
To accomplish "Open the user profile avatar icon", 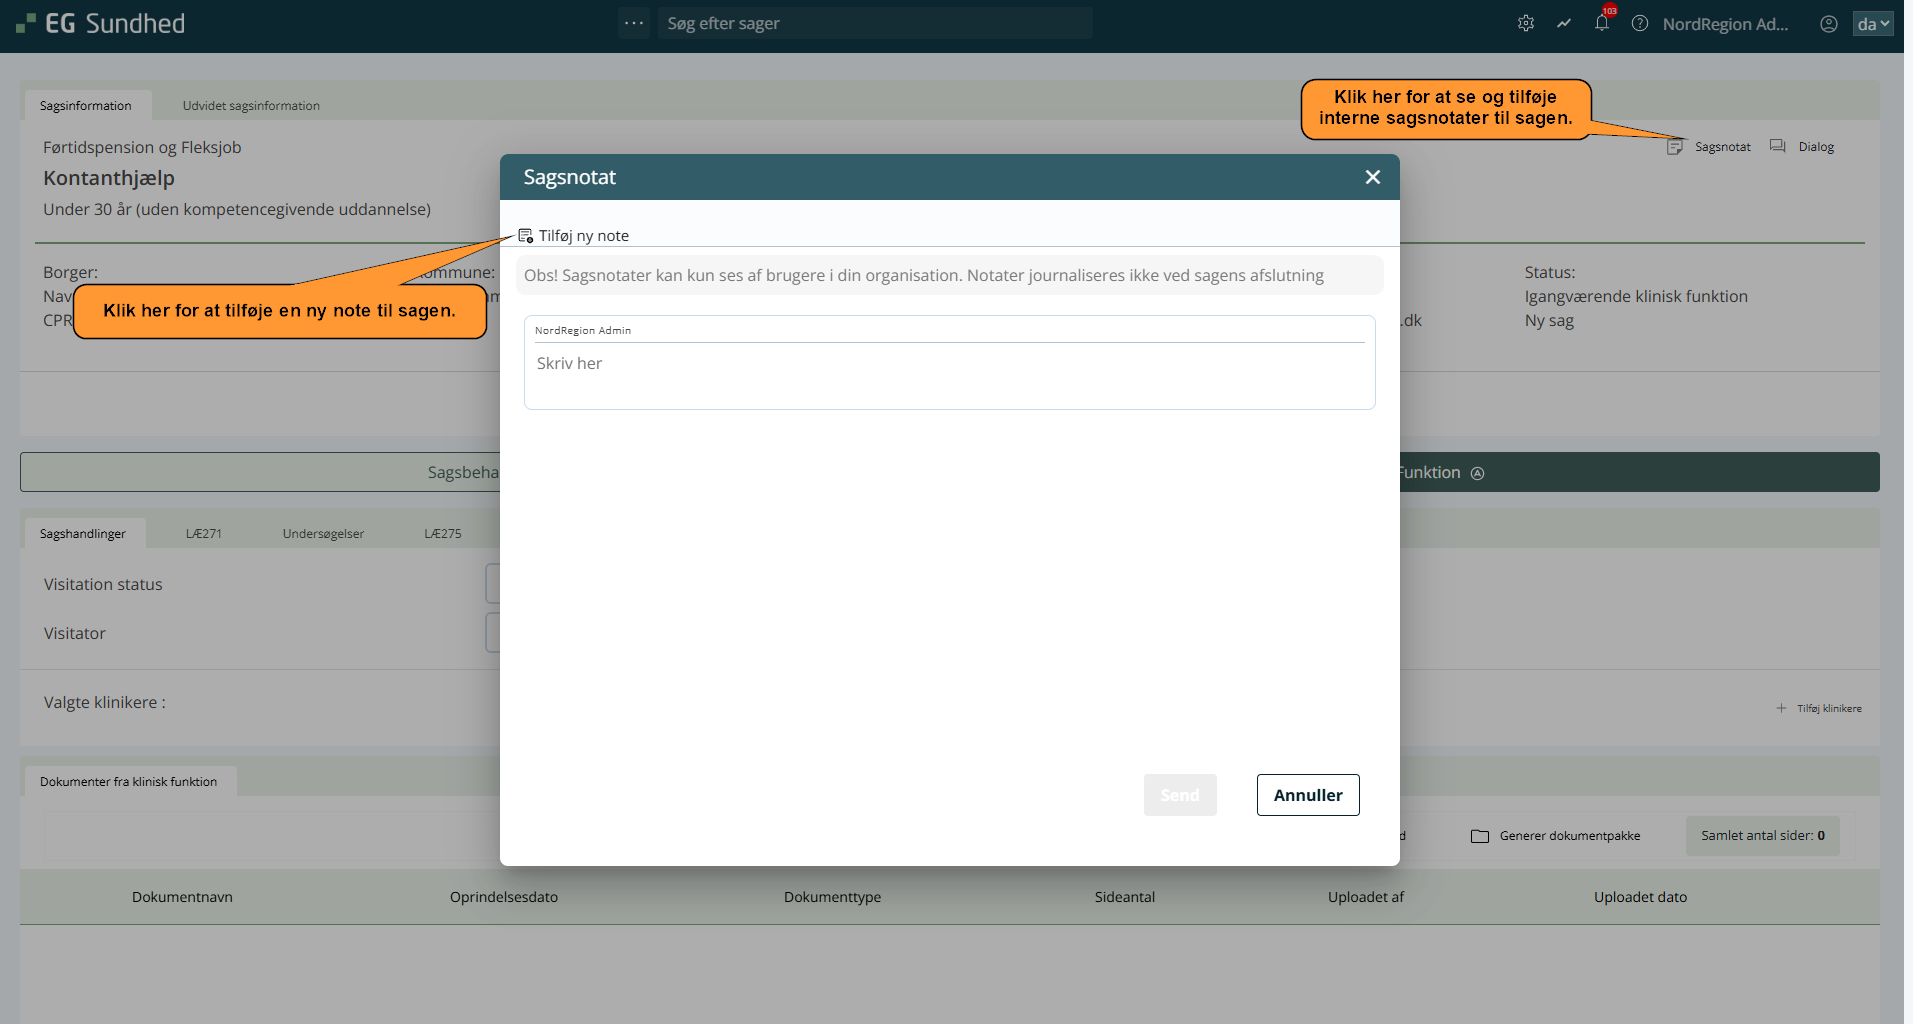I will point(1828,24).
